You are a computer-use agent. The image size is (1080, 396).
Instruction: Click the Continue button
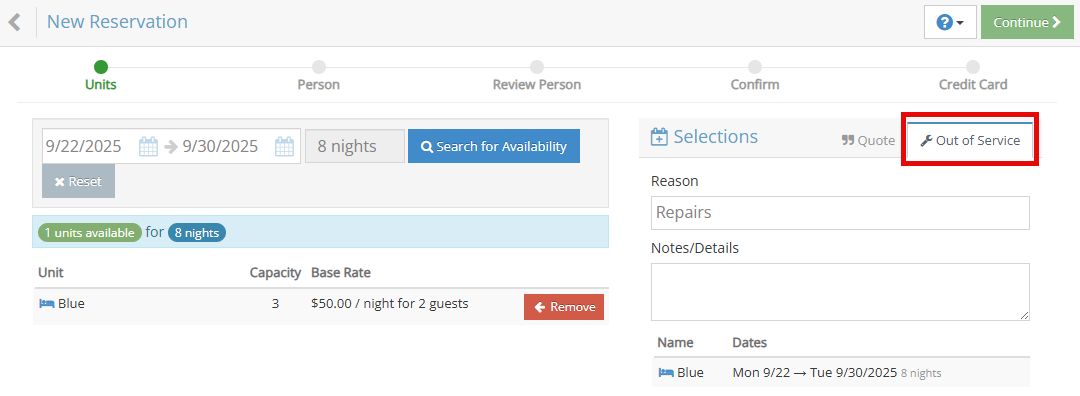click(x=1027, y=22)
